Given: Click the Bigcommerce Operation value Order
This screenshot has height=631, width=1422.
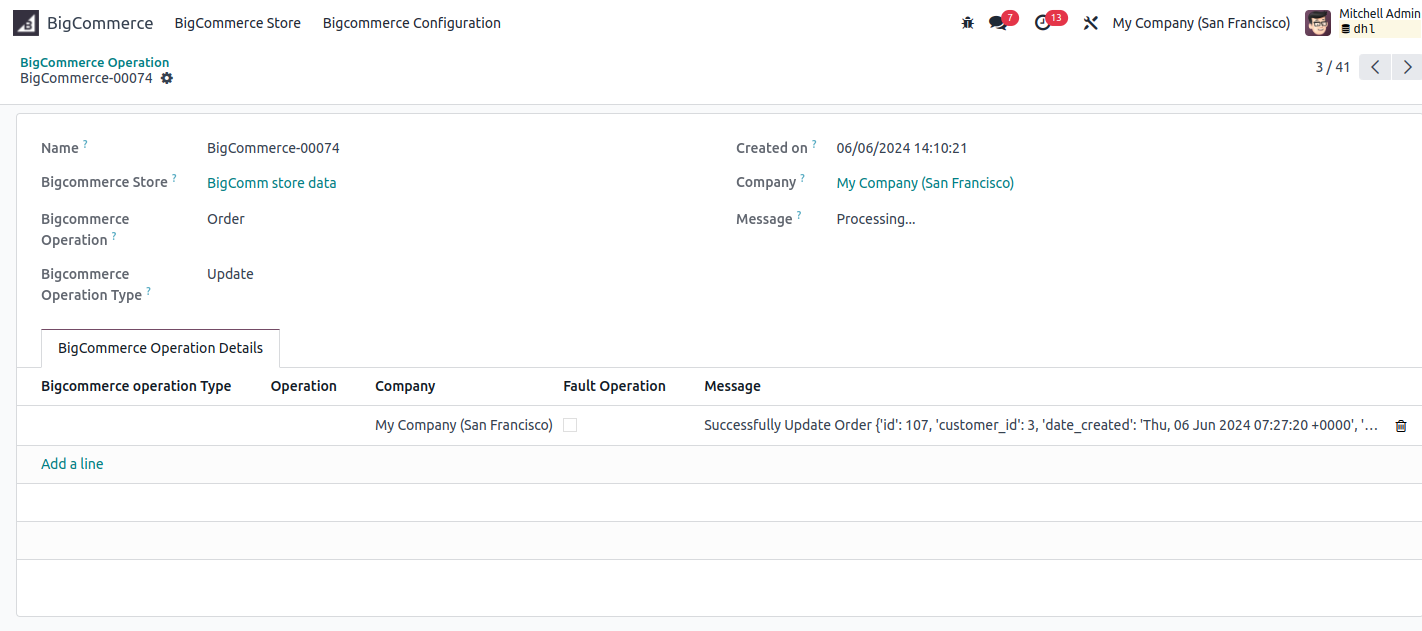Looking at the screenshot, I should point(226,219).
